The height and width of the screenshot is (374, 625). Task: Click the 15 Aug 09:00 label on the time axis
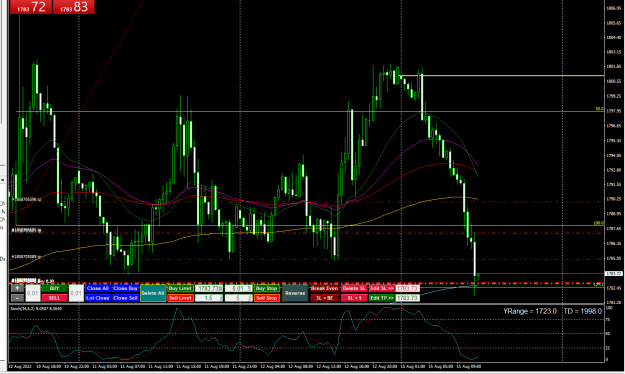[x=469, y=366]
